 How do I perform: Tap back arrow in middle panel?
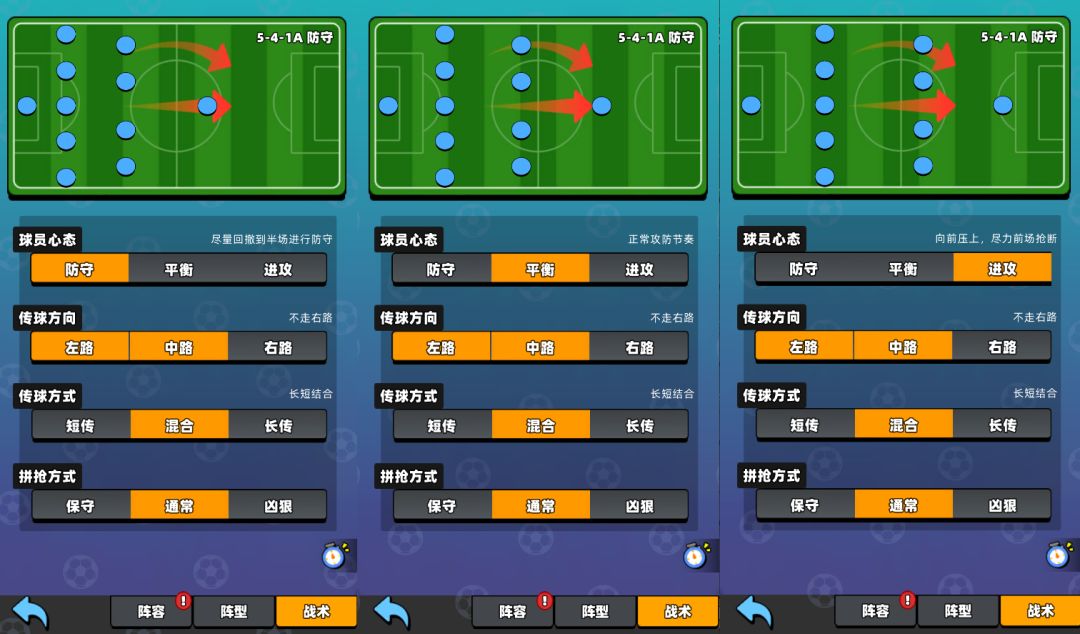point(391,611)
